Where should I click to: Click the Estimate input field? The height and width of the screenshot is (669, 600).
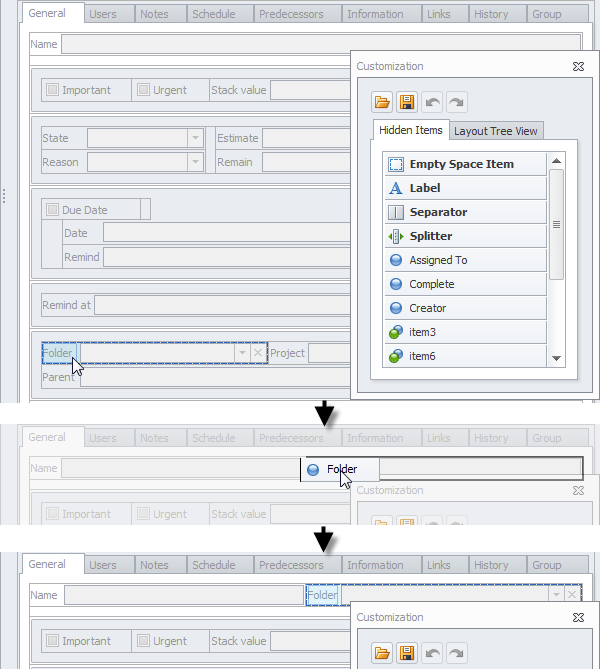305,138
